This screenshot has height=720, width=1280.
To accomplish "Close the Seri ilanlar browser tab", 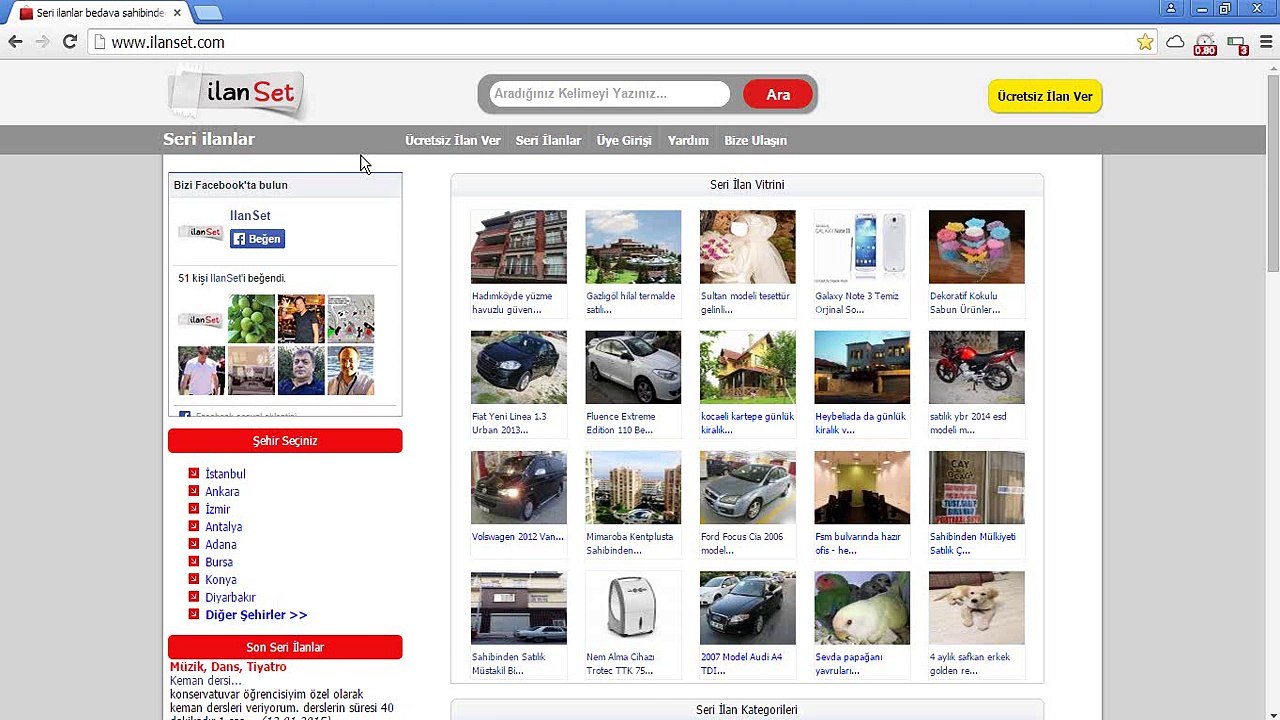I will (178, 13).
